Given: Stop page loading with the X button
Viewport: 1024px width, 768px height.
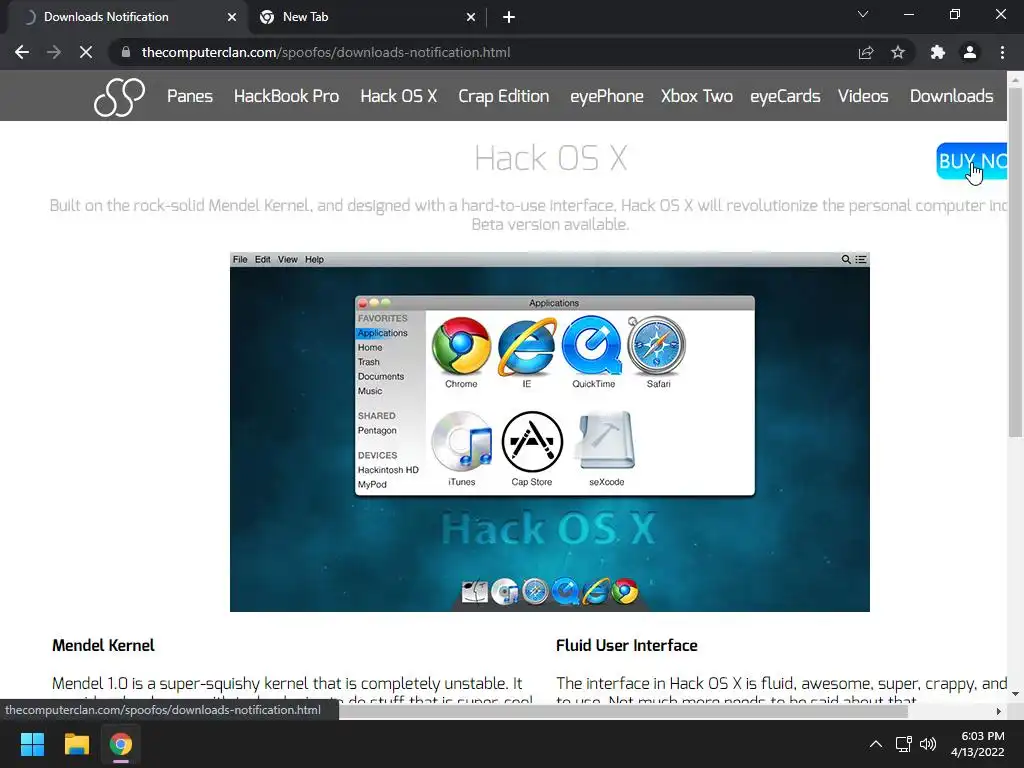Looking at the screenshot, I should pyautogui.click(x=86, y=52).
